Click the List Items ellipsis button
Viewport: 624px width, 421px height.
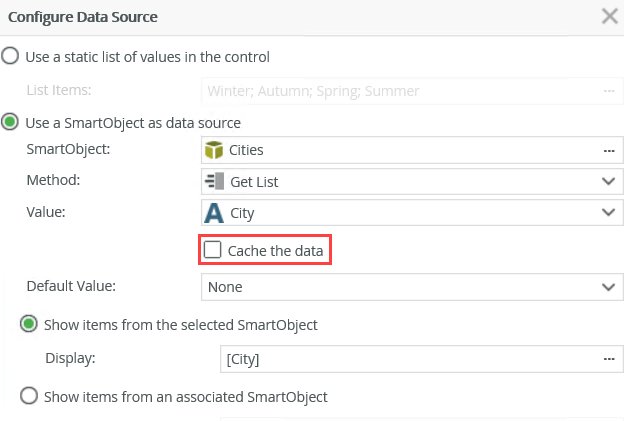pyautogui.click(x=608, y=91)
